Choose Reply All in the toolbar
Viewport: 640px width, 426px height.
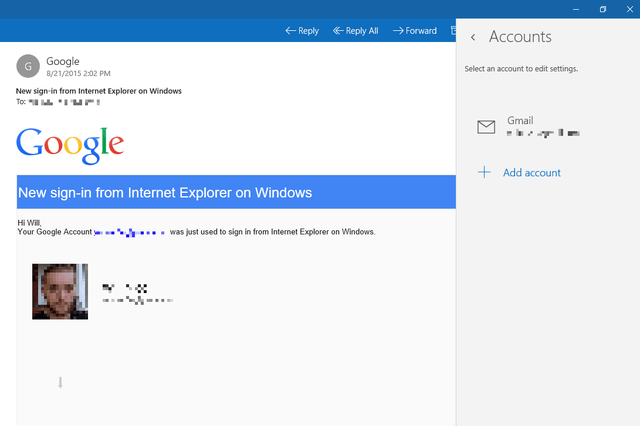(356, 31)
